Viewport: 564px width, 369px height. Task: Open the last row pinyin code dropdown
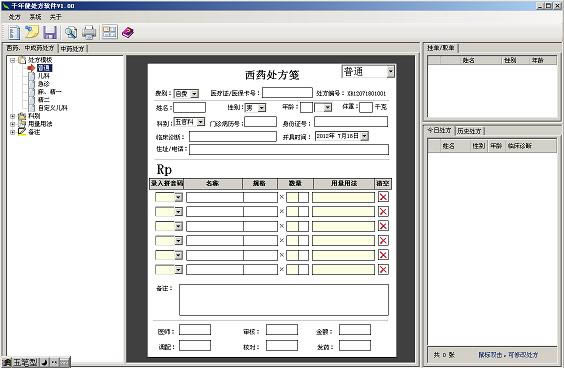178,269
